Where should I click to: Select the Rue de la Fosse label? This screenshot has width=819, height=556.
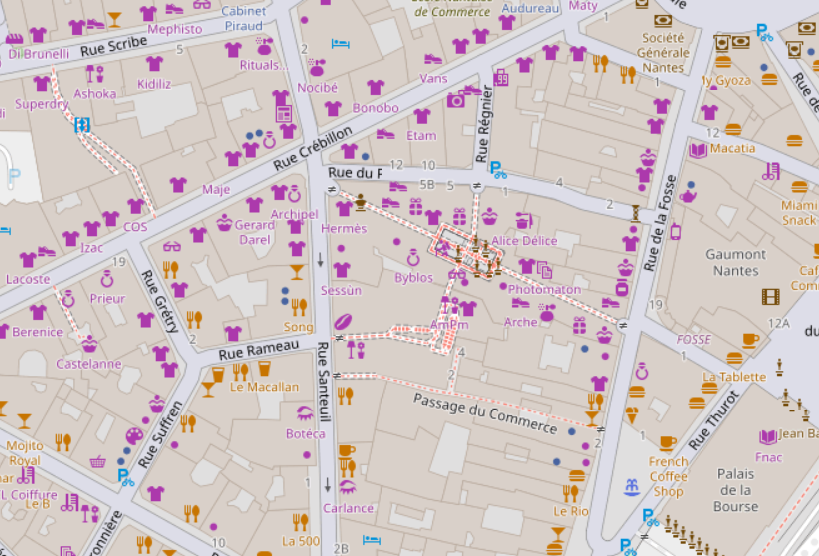(660, 223)
